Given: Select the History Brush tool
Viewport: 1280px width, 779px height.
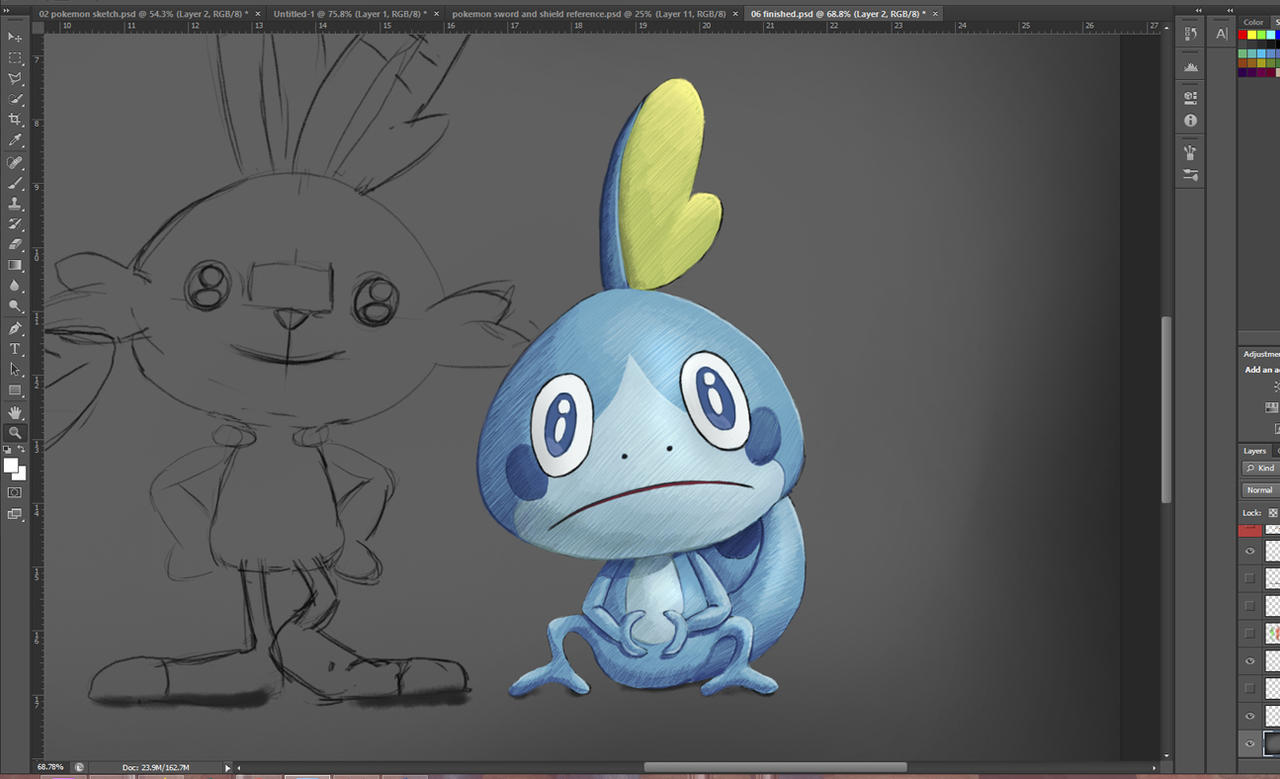Looking at the screenshot, I should point(15,224).
